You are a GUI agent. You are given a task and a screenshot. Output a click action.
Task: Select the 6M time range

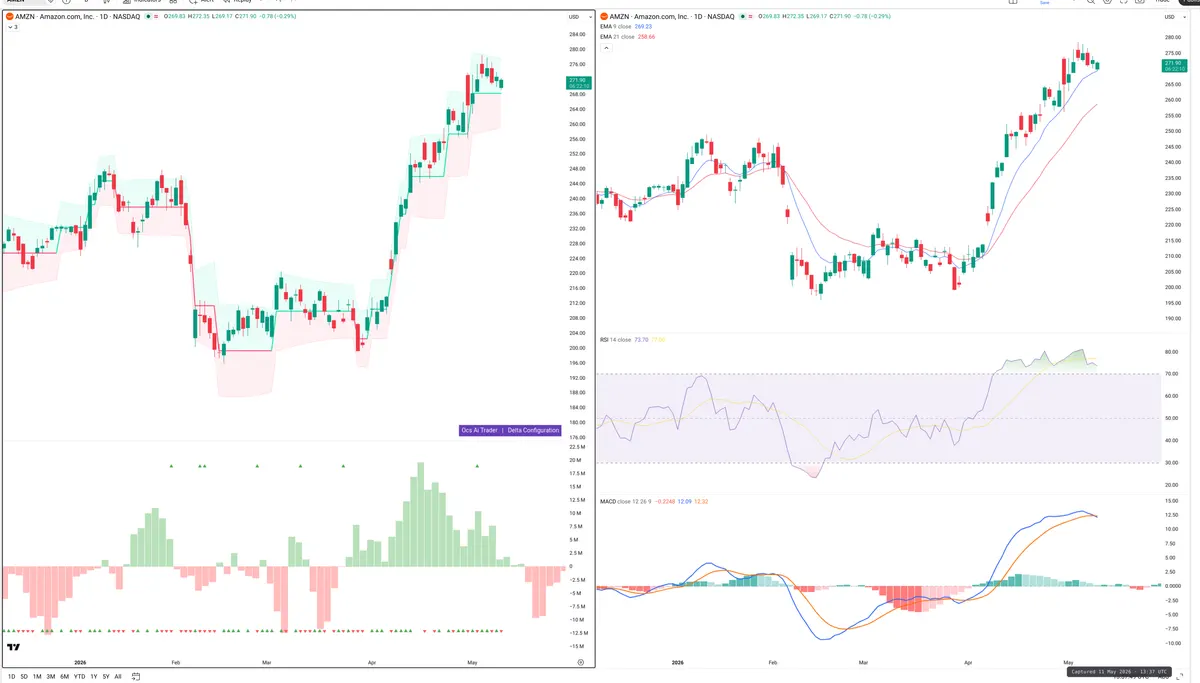click(x=64, y=677)
